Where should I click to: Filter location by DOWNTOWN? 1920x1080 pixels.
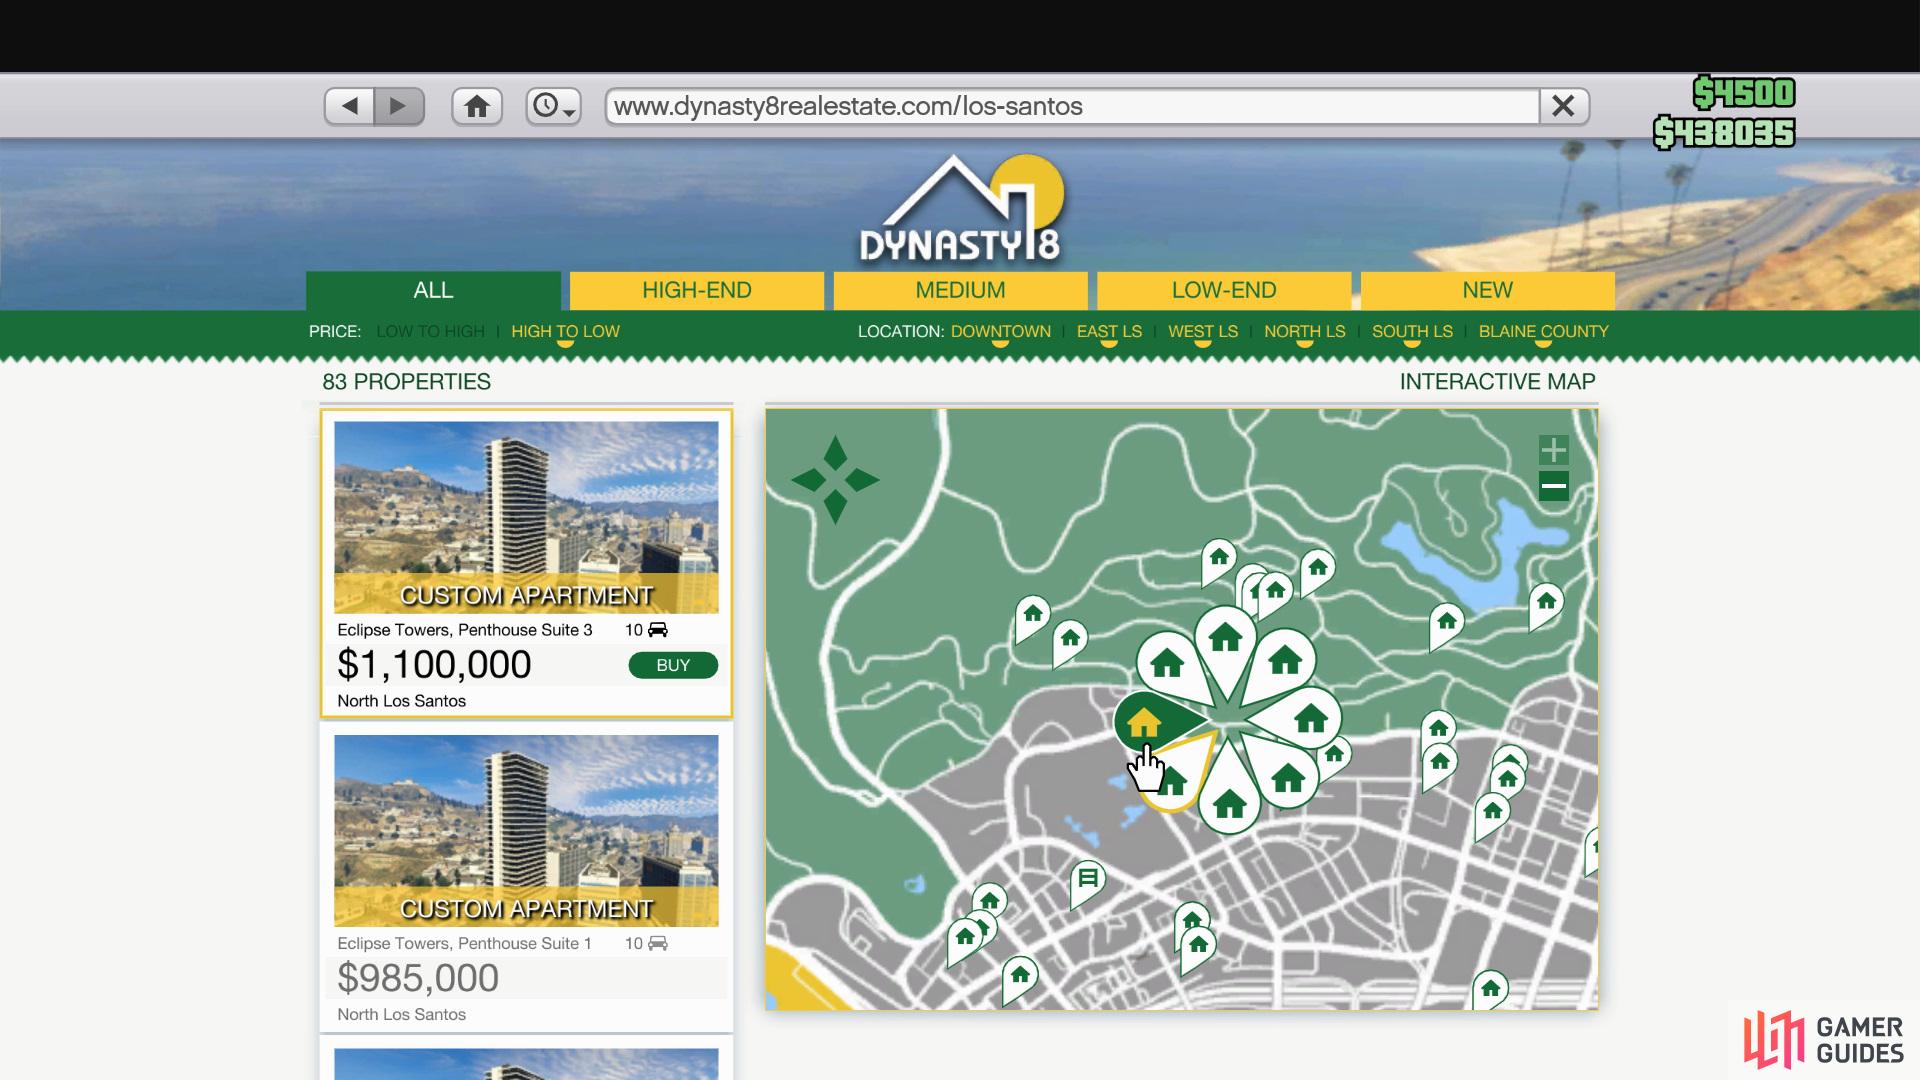click(1000, 331)
